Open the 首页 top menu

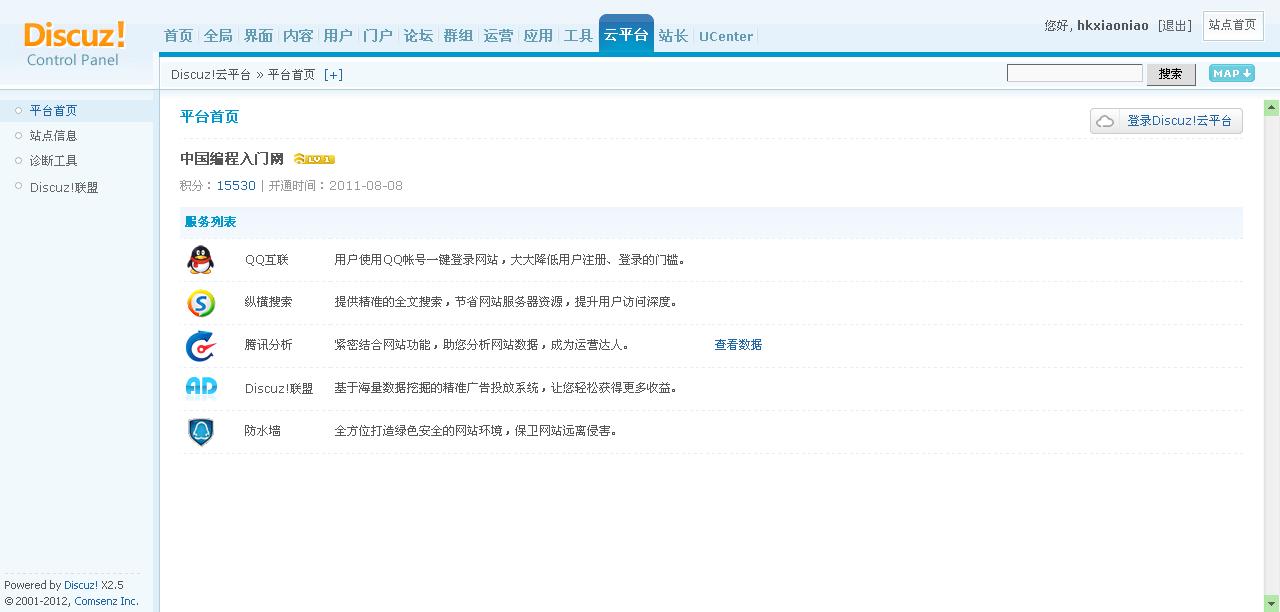pos(178,36)
